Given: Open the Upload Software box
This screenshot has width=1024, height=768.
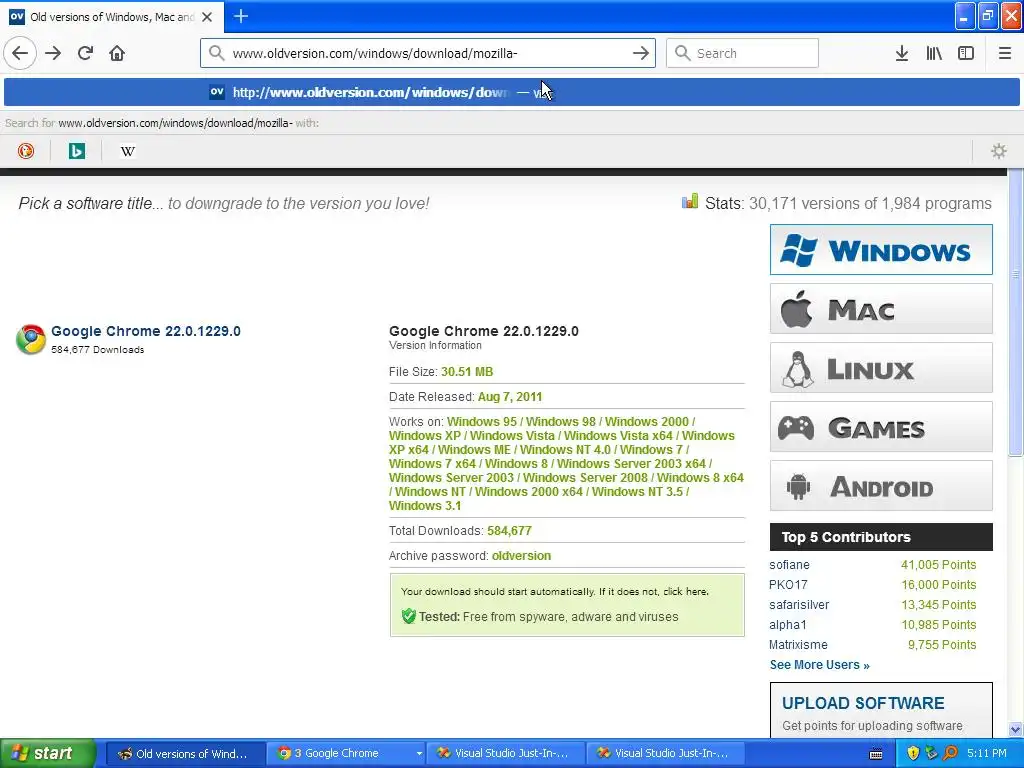Looking at the screenshot, I should coord(881,711).
